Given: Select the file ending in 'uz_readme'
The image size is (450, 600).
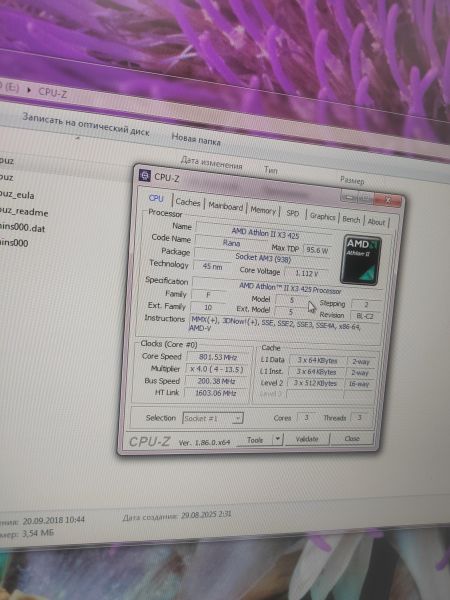Looking at the screenshot, I should click(x=24, y=211).
